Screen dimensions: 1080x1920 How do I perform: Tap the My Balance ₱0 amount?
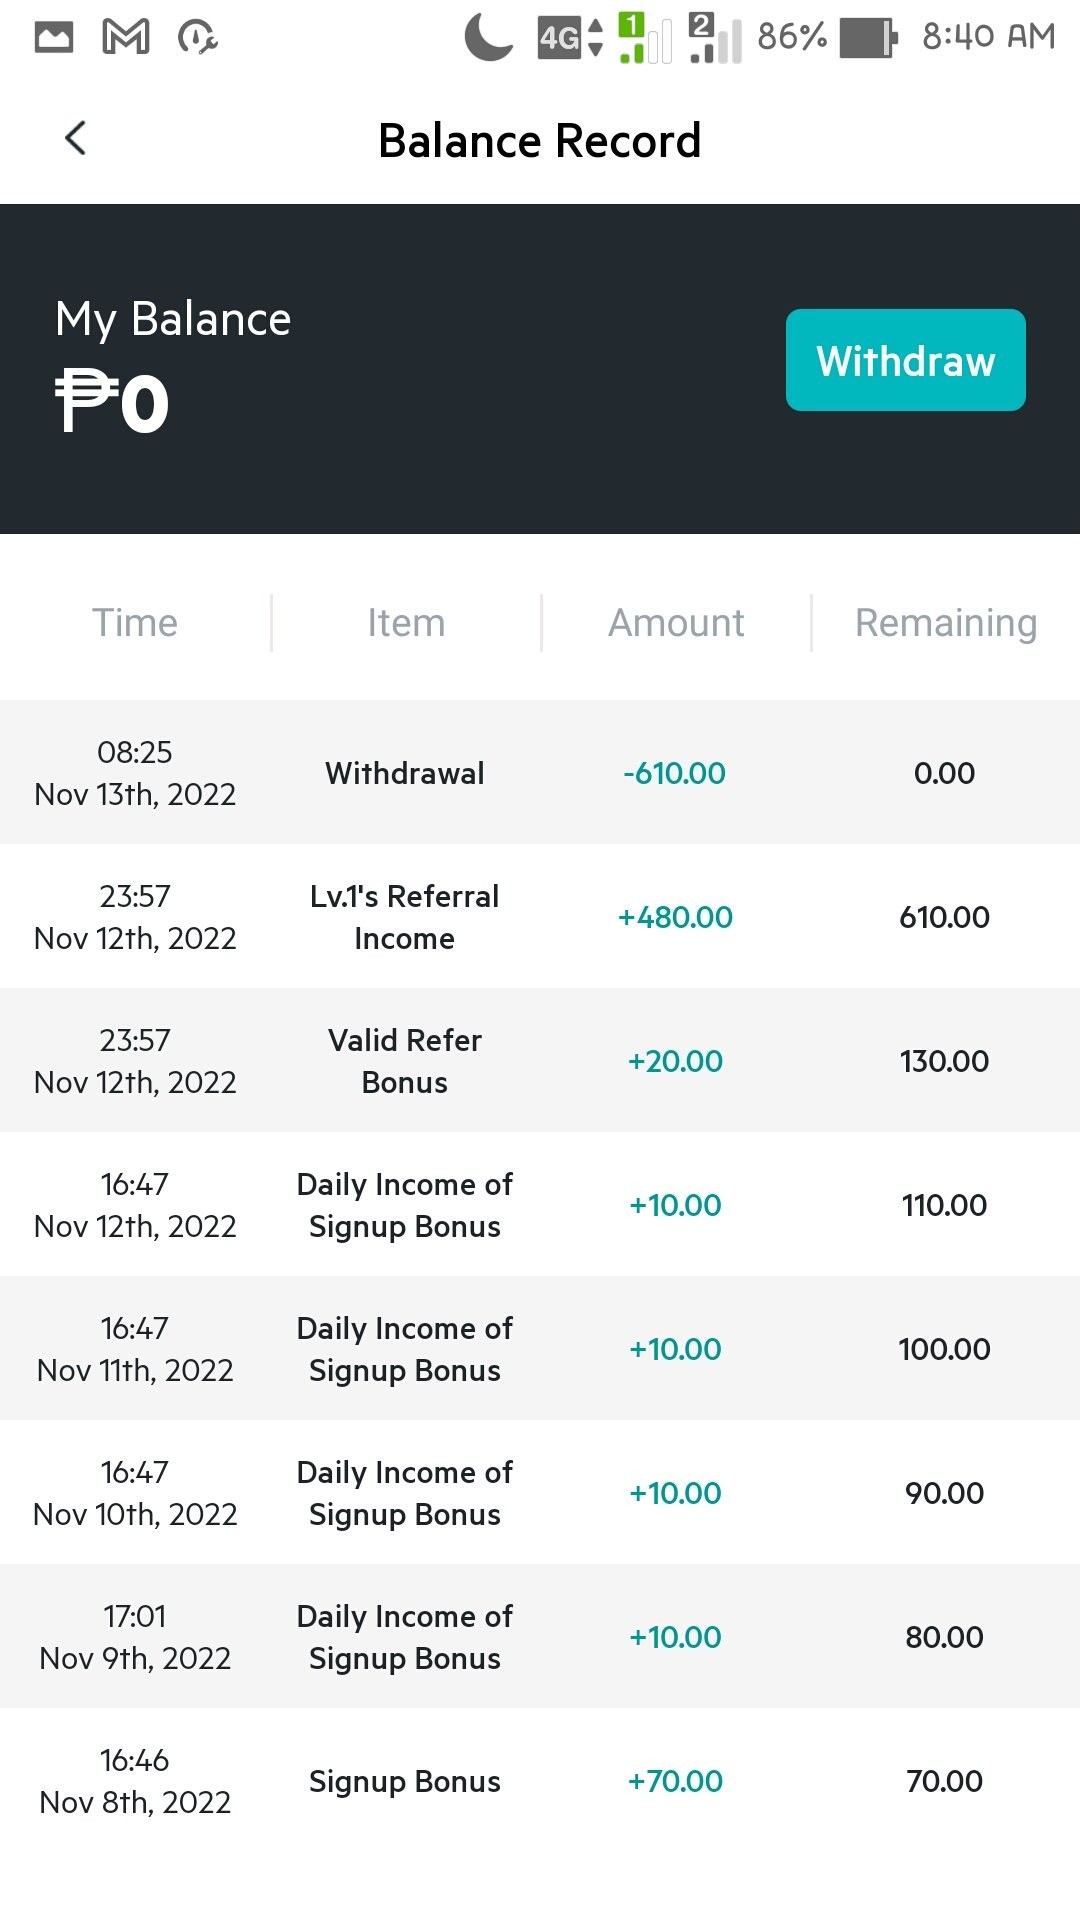pyautogui.click(x=112, y=403)
